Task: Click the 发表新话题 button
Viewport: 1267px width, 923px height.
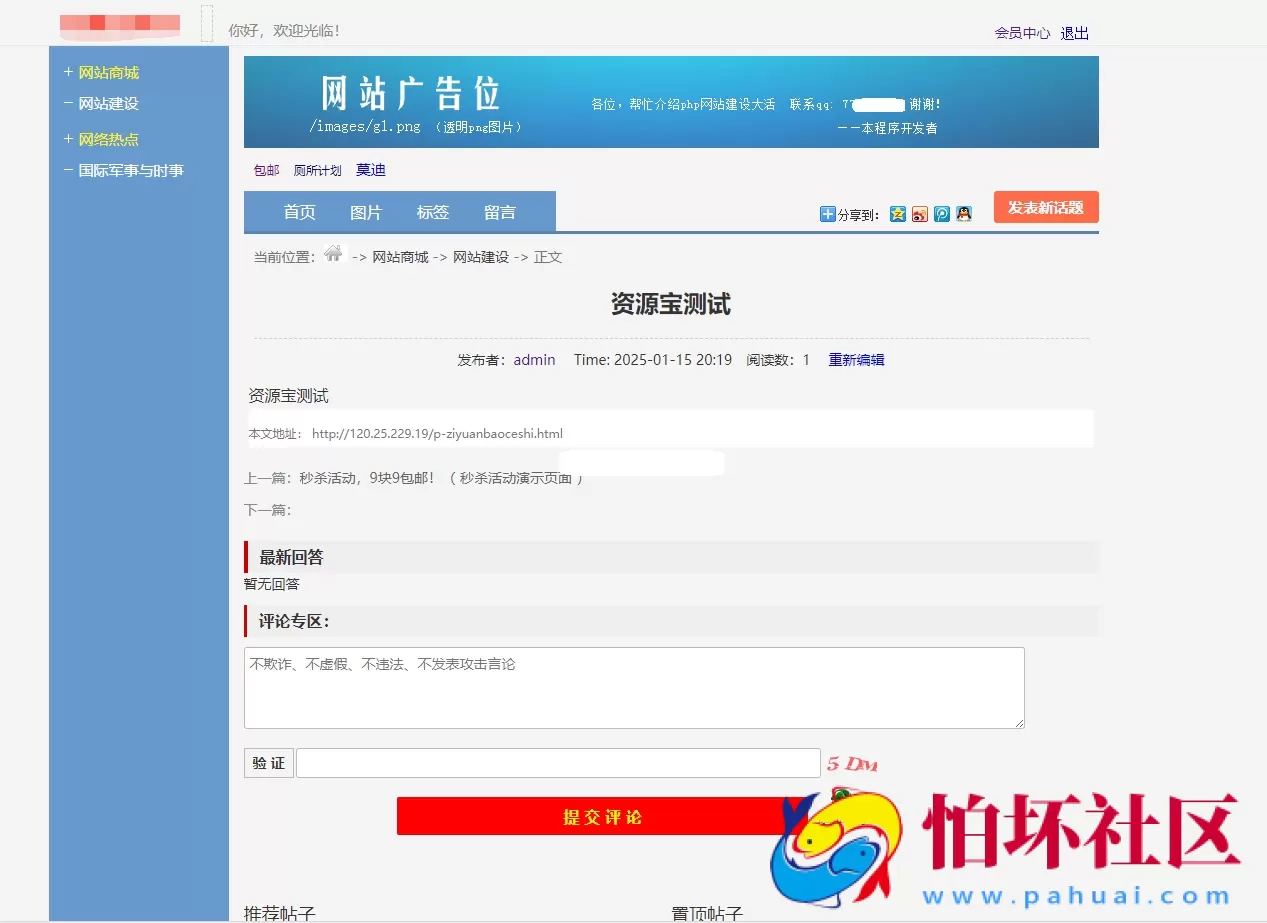Action: click(x=1045, y=207)
